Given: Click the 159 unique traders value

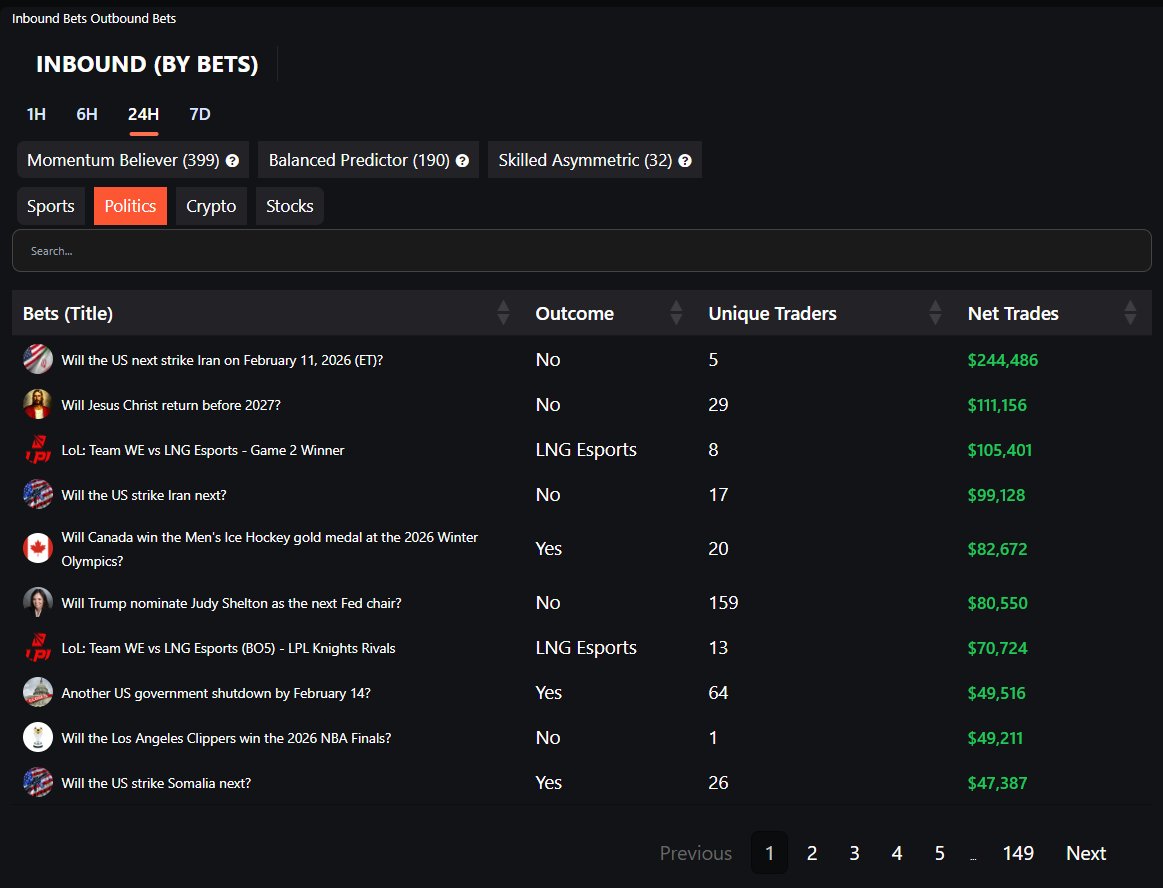Looking at the screenshot, I should click(x=723, y=602).
